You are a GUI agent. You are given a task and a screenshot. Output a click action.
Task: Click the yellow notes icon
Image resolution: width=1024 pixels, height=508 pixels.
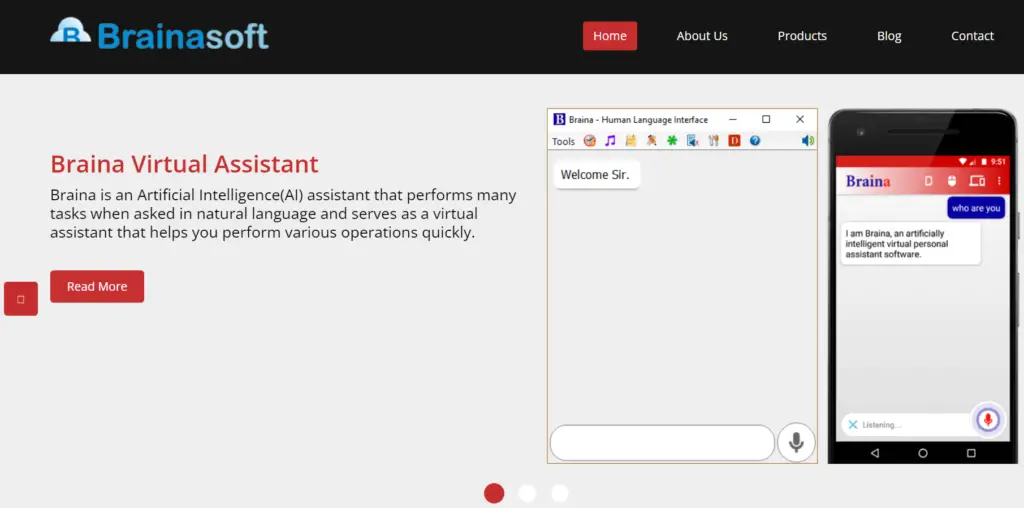(631, 141)
